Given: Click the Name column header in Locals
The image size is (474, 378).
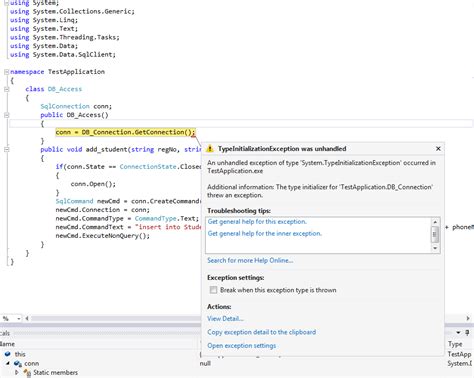Looking at the screenshot, I should [x=7, y=344].
